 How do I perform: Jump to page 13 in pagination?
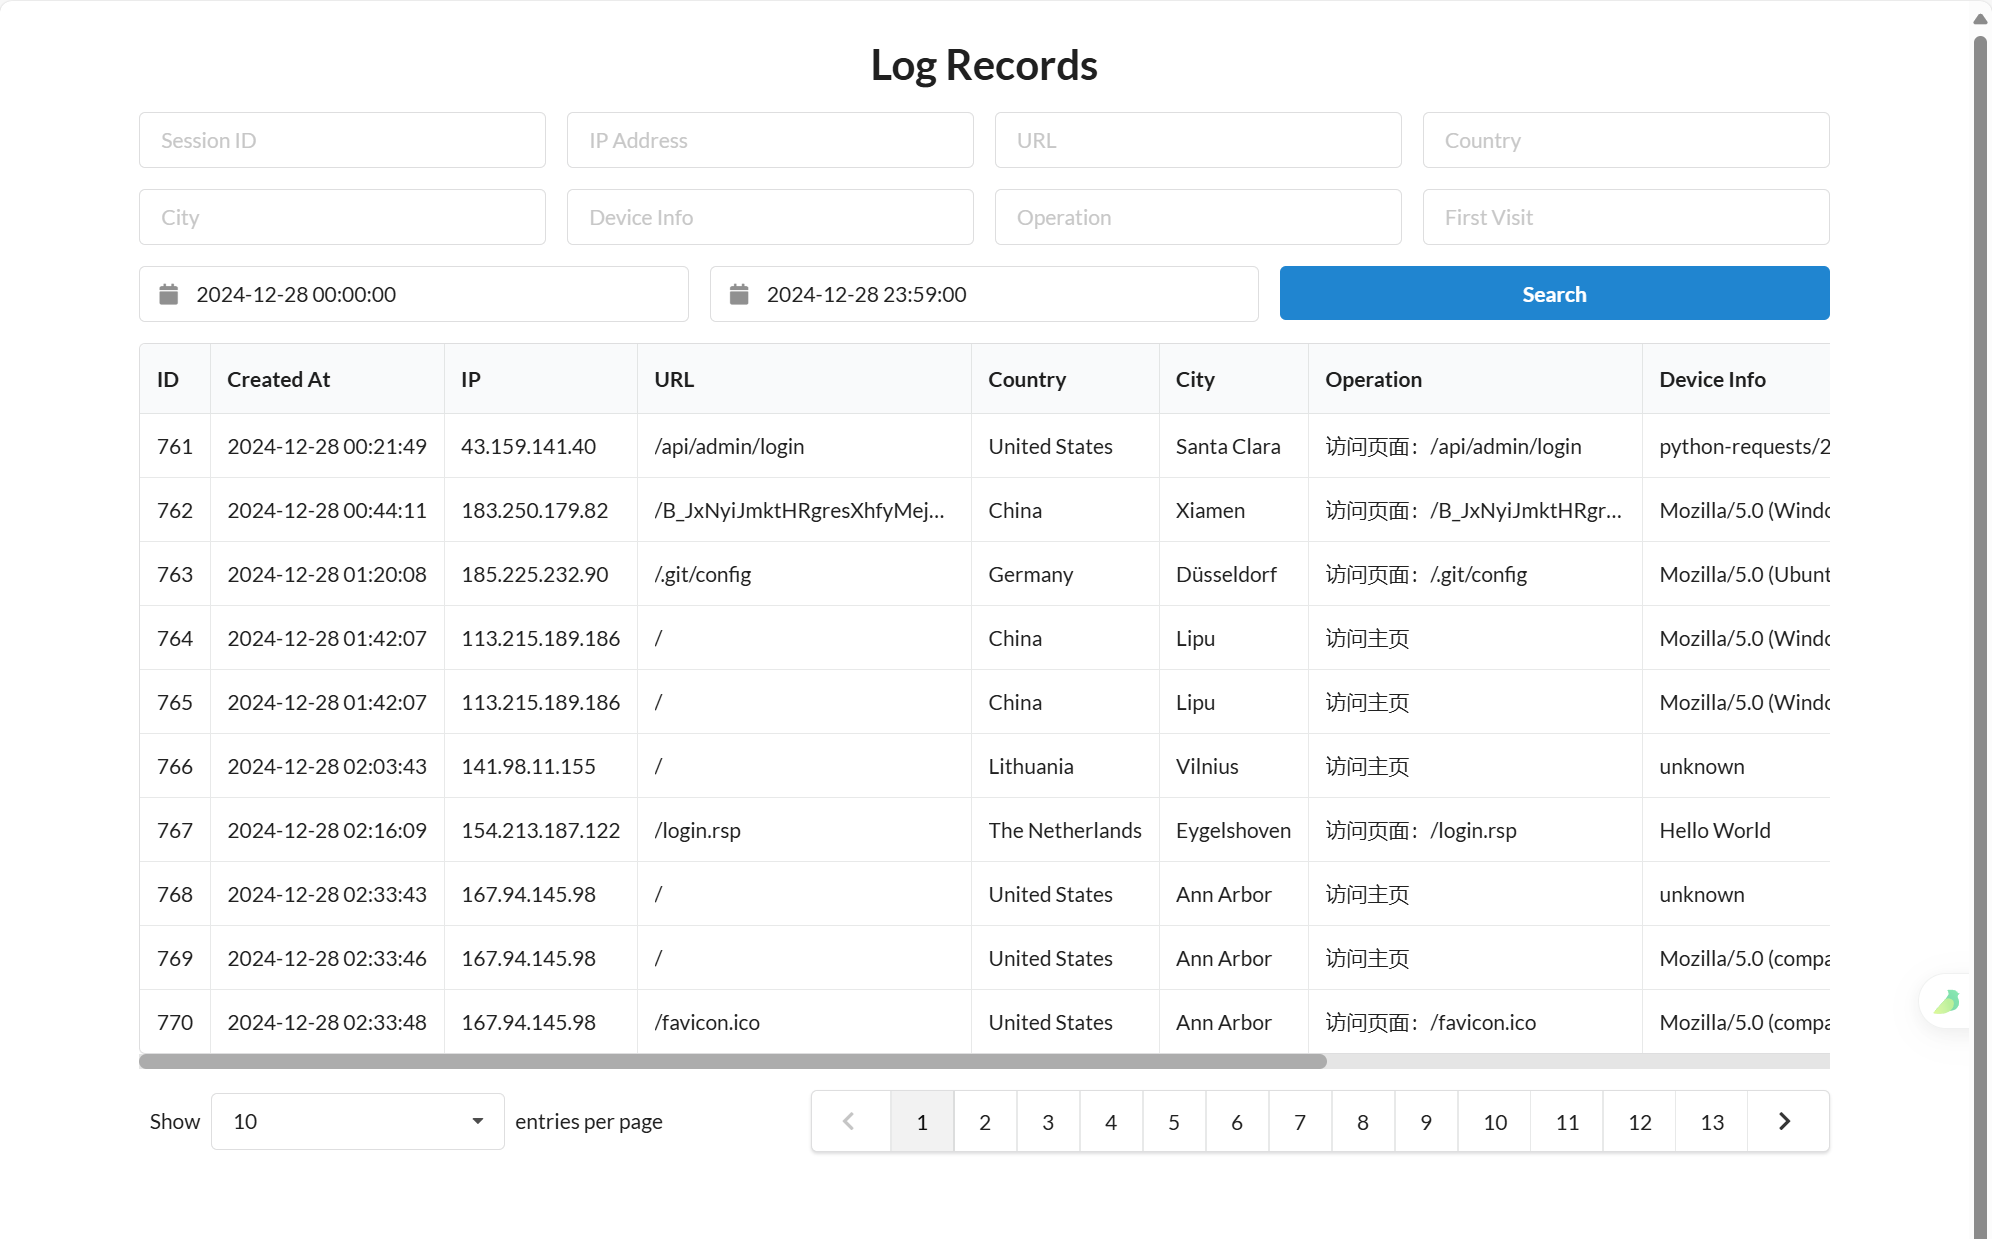[1712, 1121]
